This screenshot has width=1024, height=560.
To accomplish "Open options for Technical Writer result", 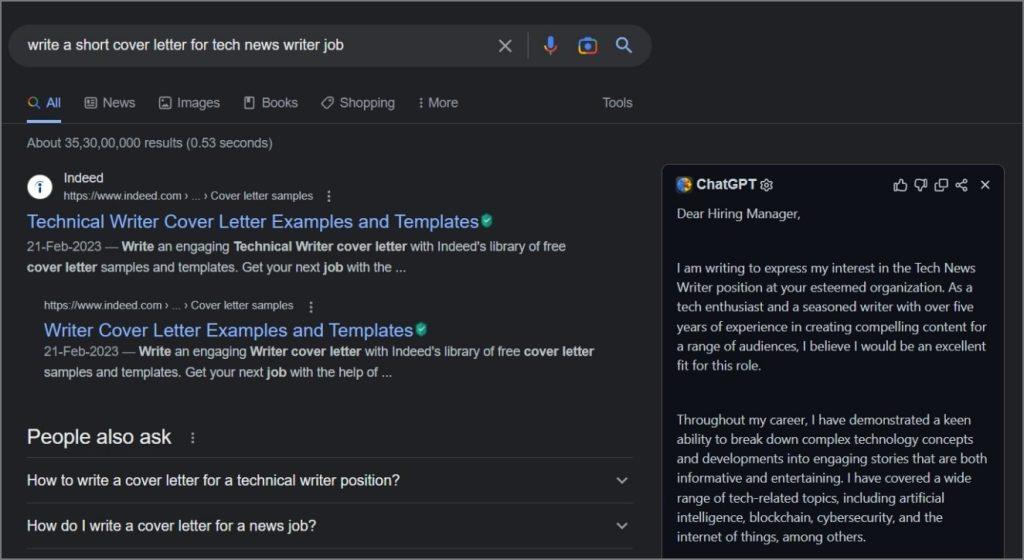I will 328,196.
